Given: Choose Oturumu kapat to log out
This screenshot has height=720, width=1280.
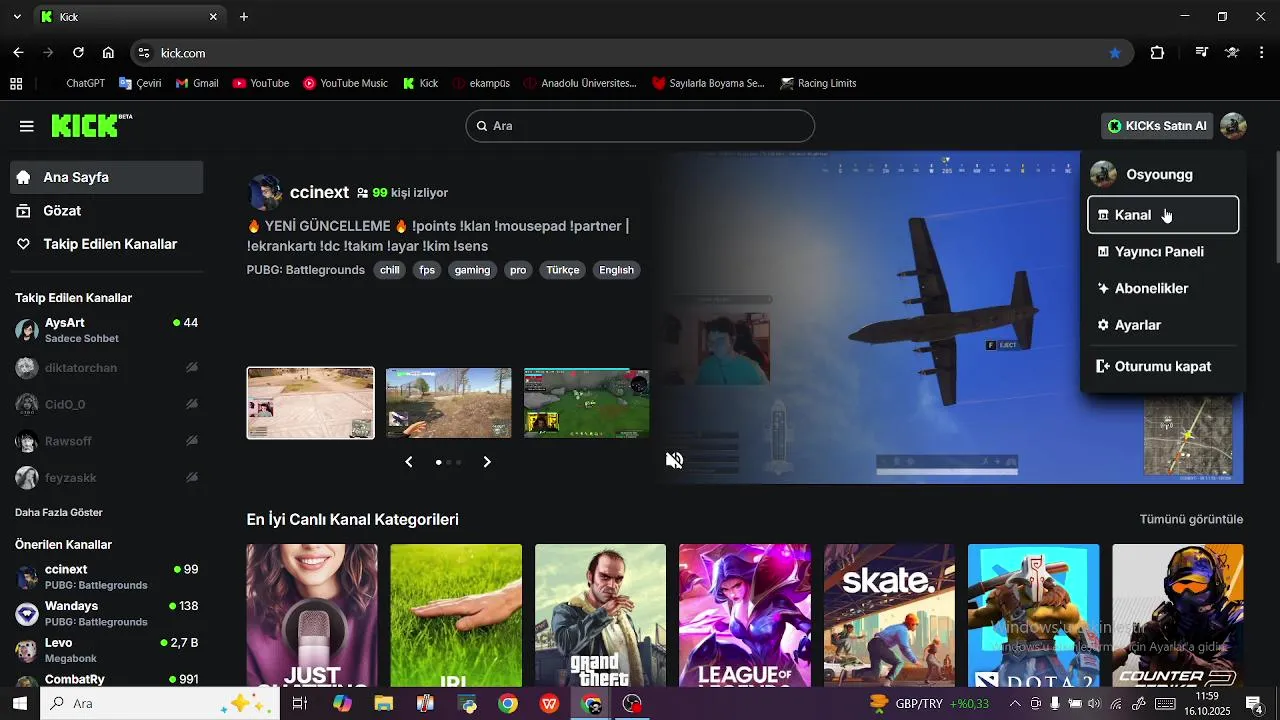Looking at the screenshot, I should tap(1163, 367).
